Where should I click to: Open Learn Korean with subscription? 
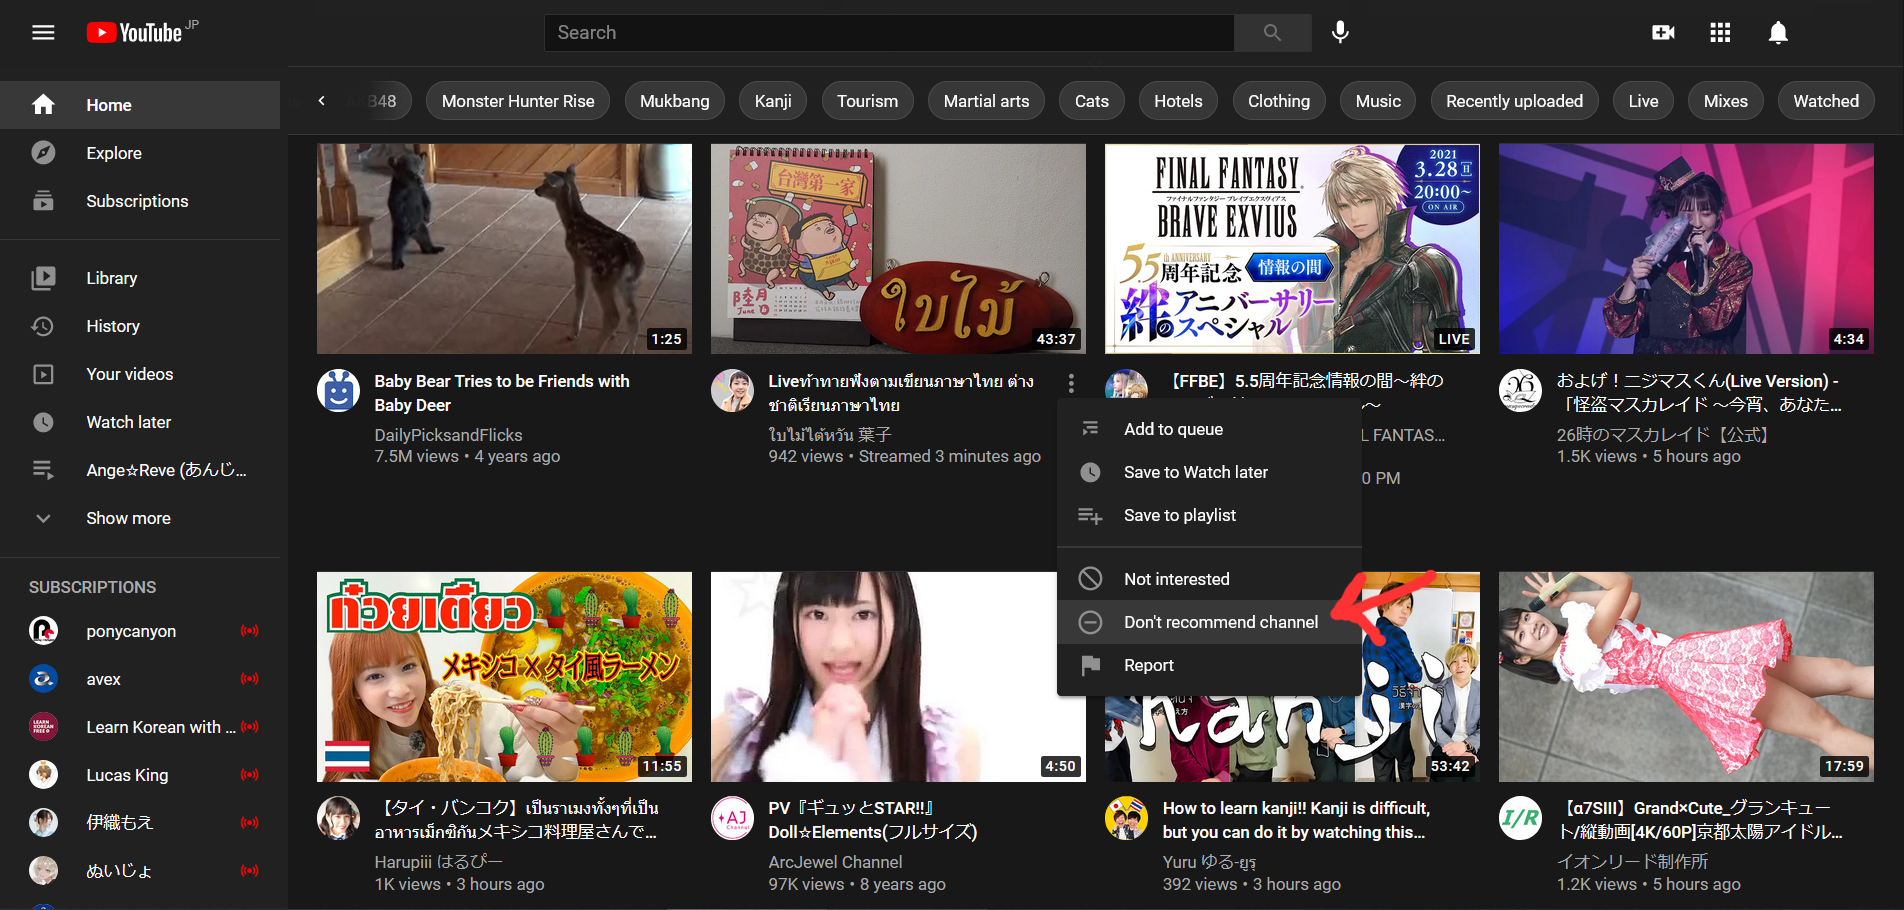click(140, 727)
